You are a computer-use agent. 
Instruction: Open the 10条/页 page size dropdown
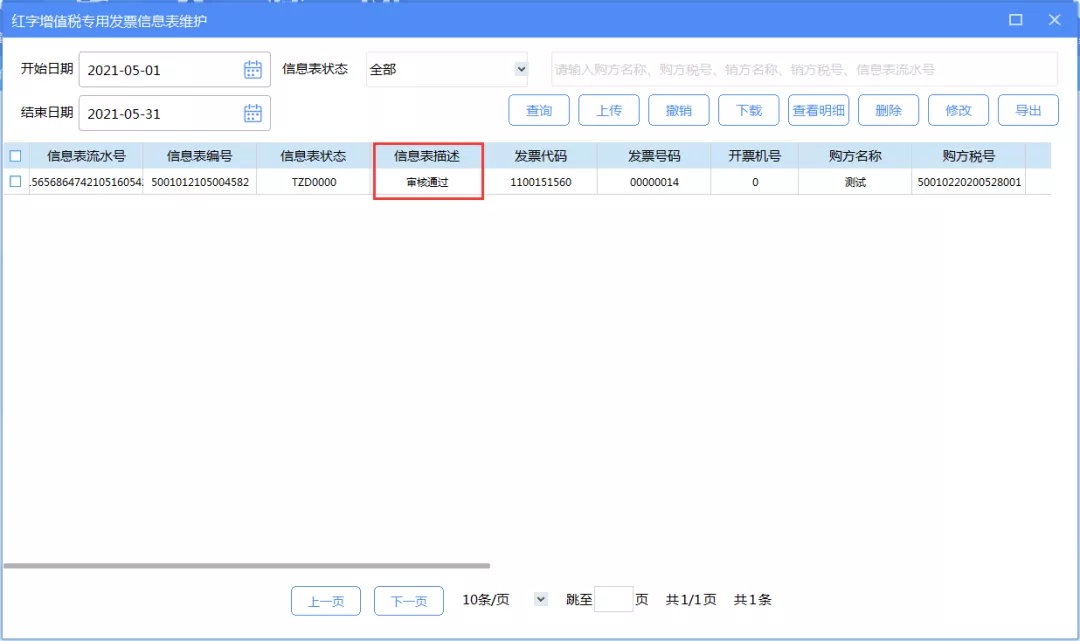pos(540,598)
